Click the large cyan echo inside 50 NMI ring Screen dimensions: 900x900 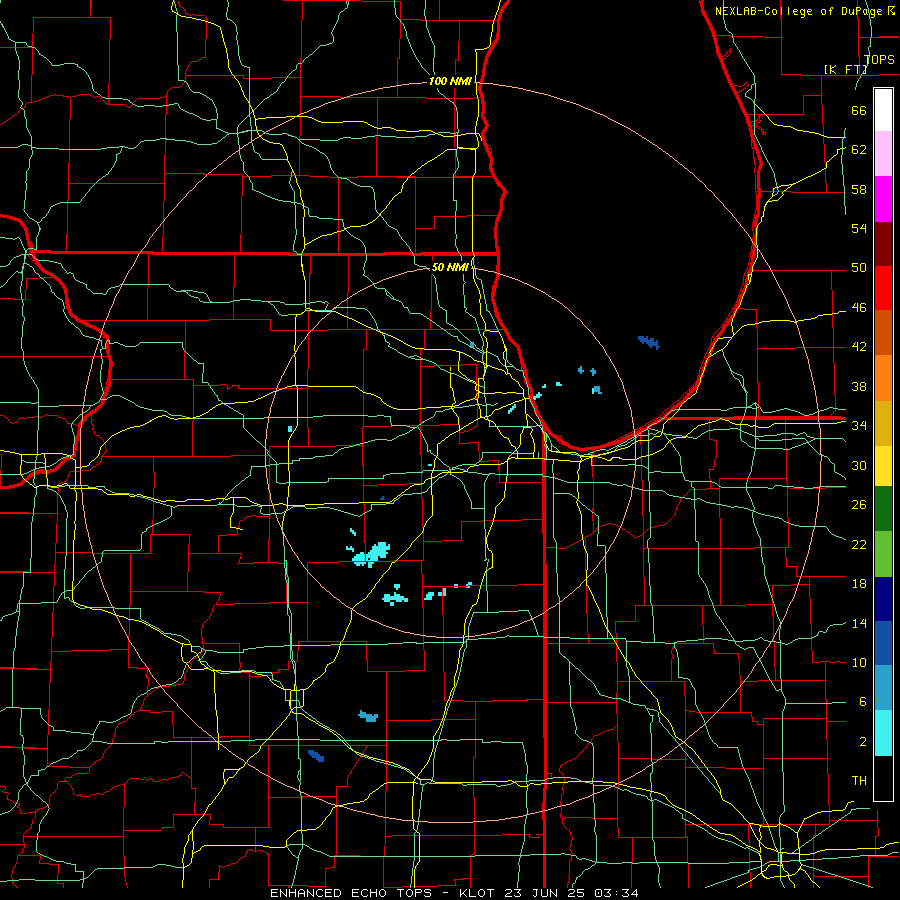pos(372,554)
